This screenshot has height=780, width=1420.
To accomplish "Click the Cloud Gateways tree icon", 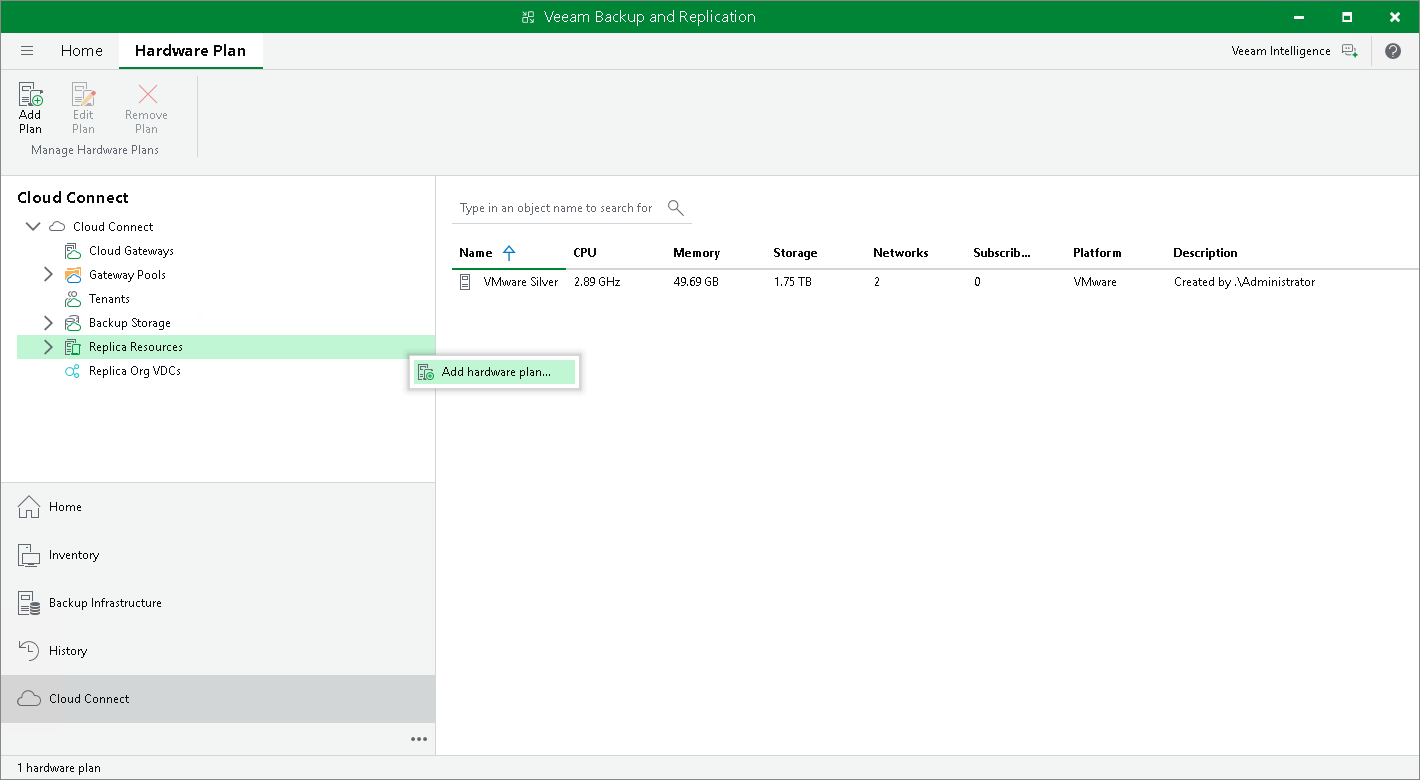I will pyautogui.click(x=72, y=251).
